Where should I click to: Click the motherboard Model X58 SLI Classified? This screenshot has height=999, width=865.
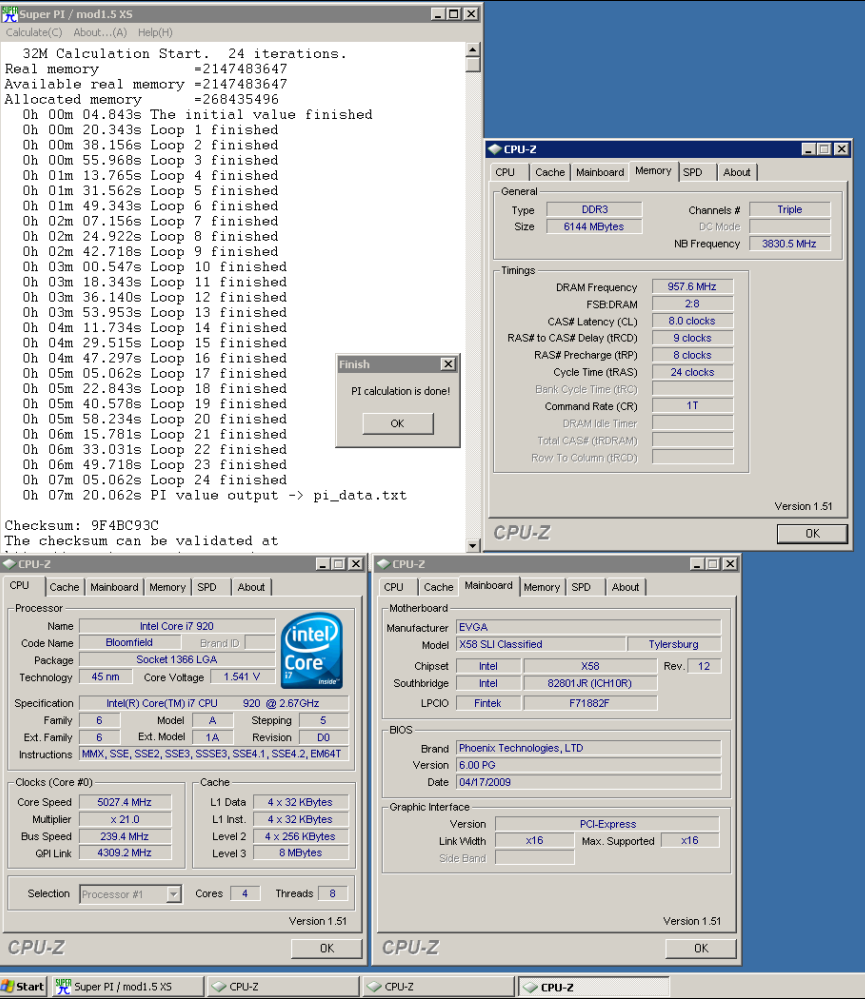click(x=540, y=645)
